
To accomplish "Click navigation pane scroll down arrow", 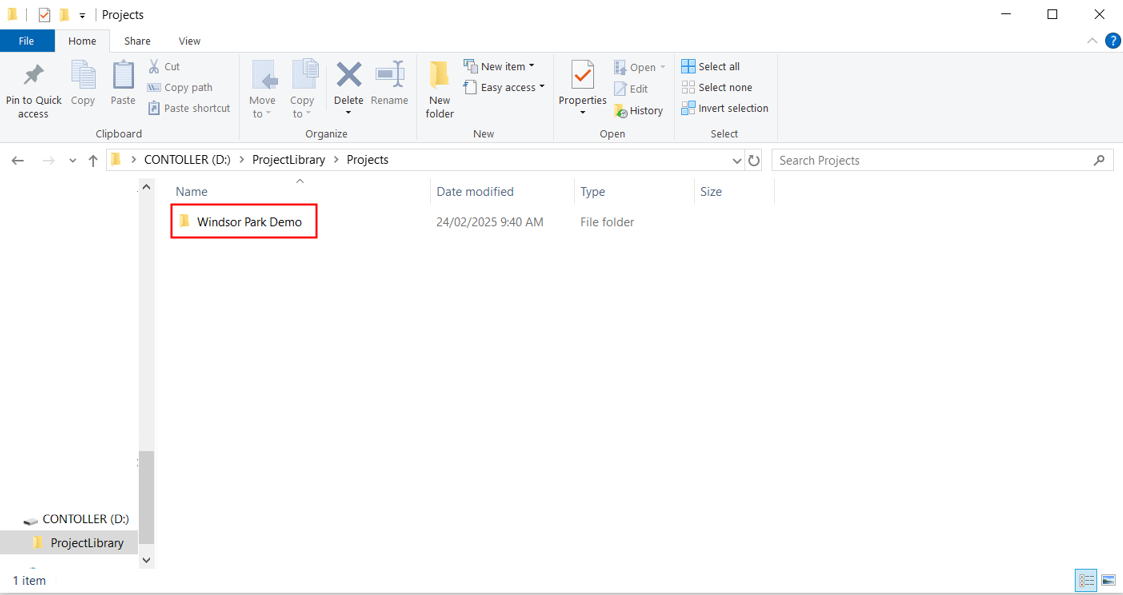I will coord(147,560).
